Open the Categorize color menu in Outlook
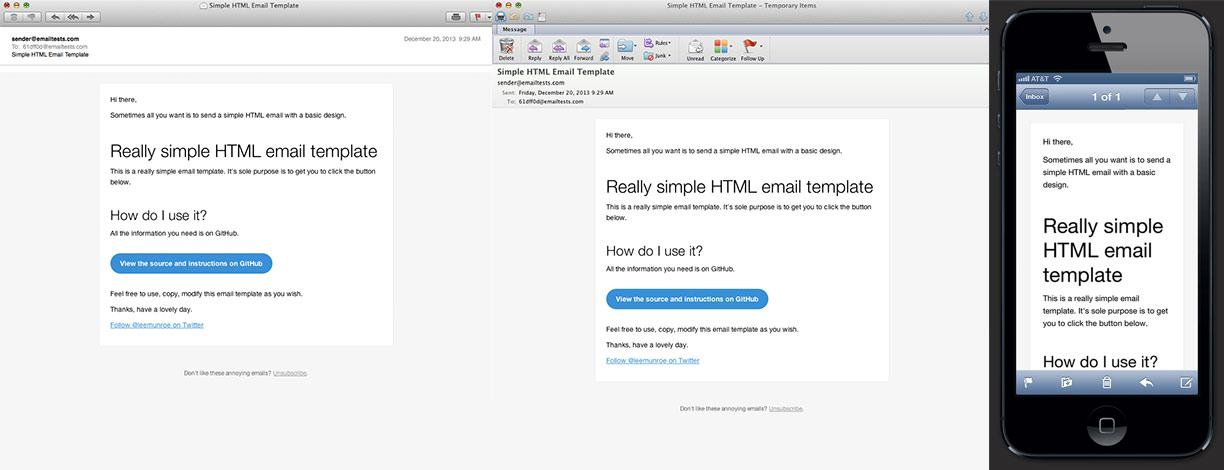The image size is (1224, 470). pos(723,49)
